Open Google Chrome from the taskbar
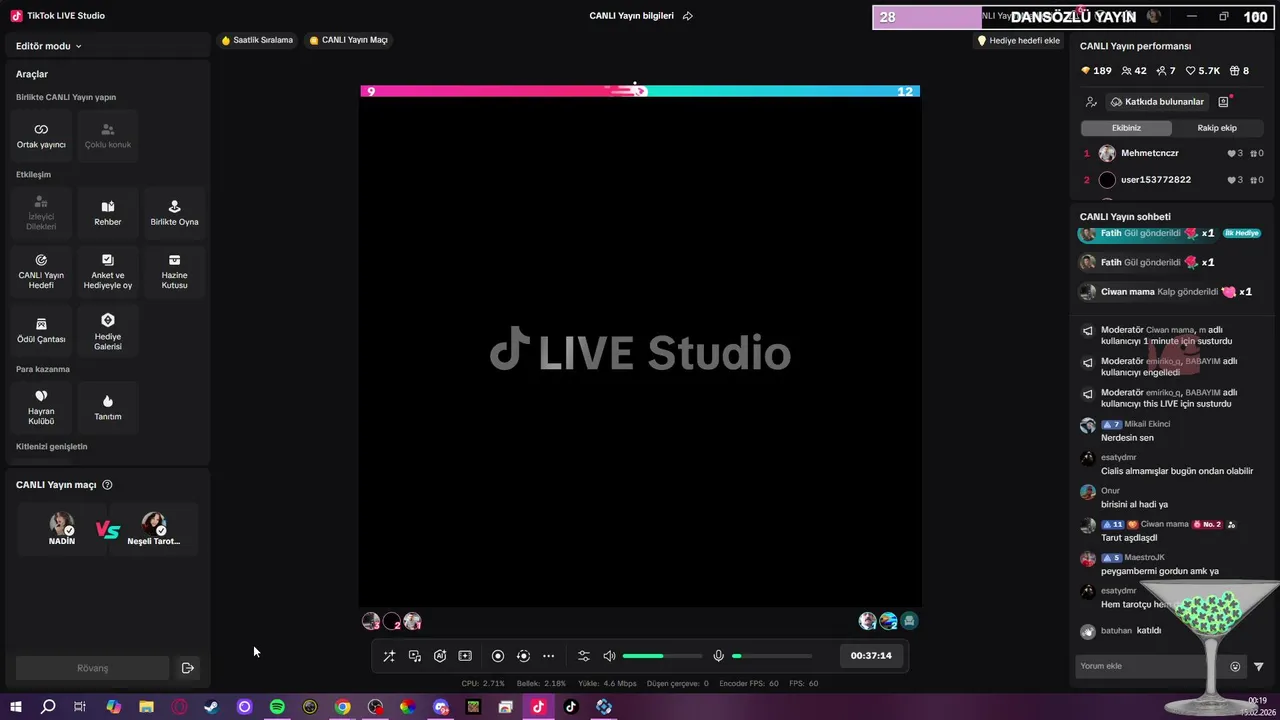This screenshot has width=1280, height=720. [x=342, y=707]
